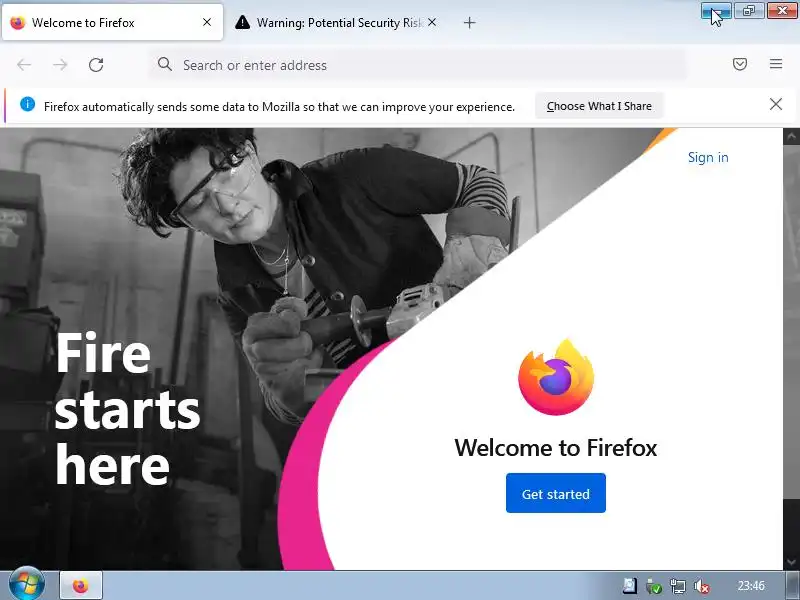Click the page scrollbar down arrow
This screenshot has height=600, width=800.
[x=791, y=562]
